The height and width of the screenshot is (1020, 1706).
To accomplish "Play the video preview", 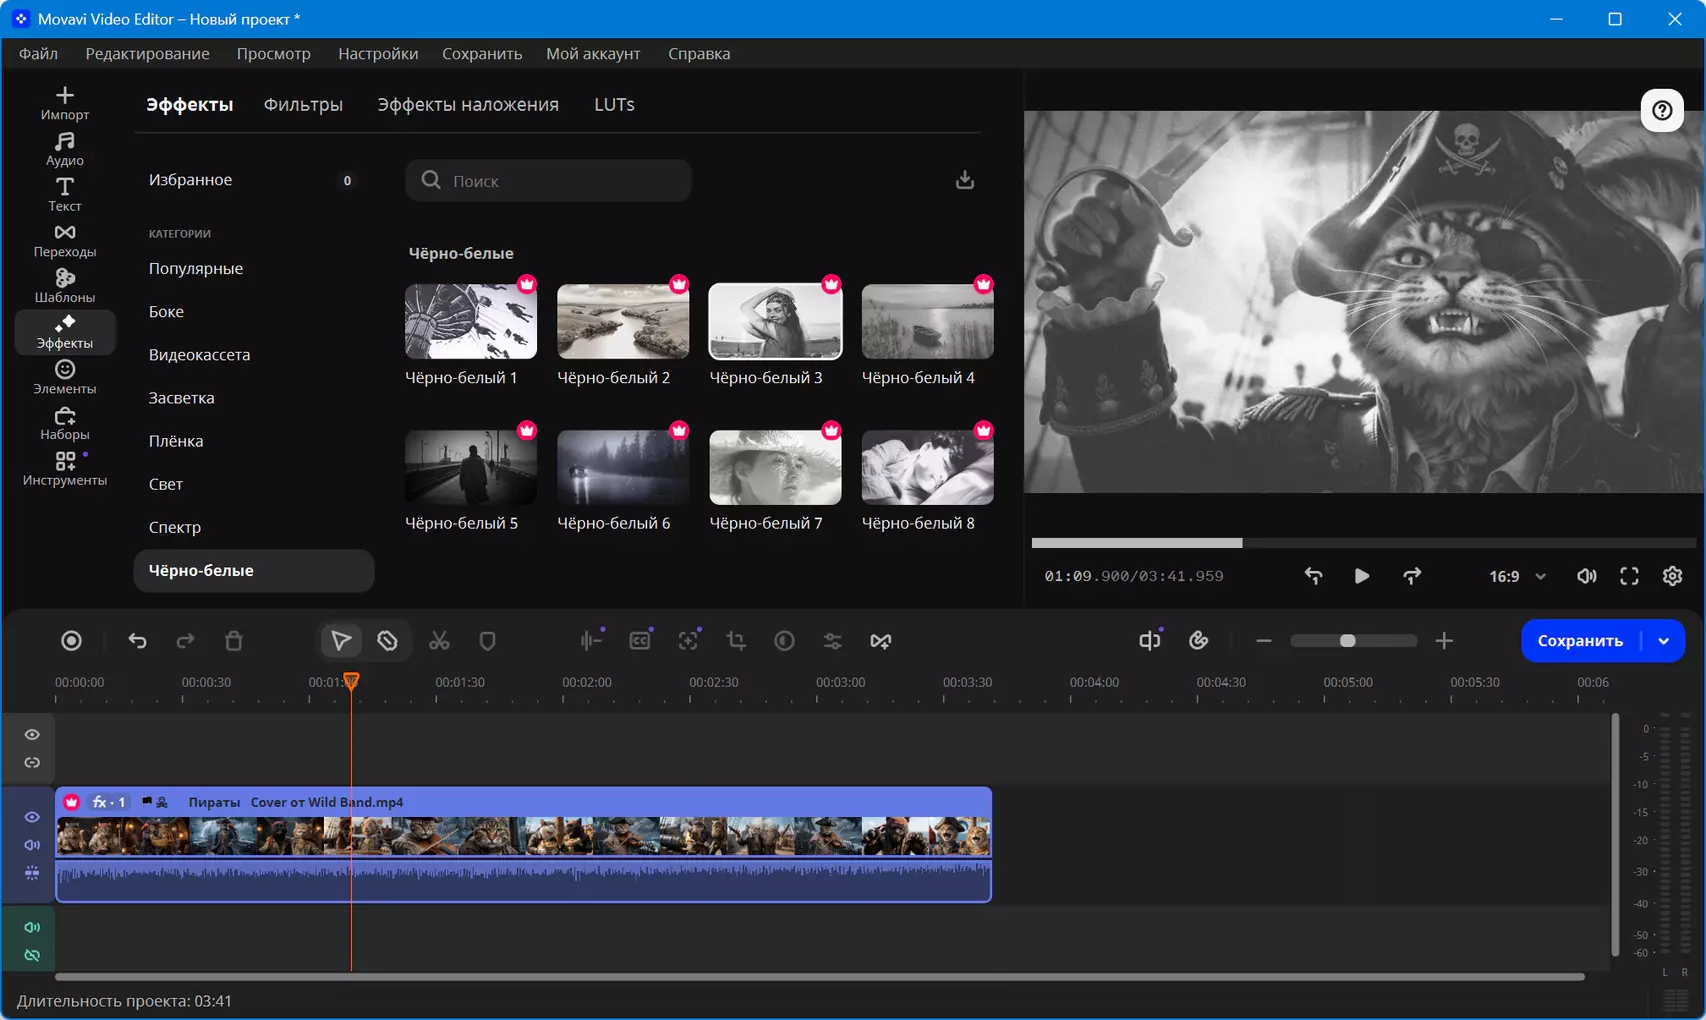I will (x=1361, y=576).
